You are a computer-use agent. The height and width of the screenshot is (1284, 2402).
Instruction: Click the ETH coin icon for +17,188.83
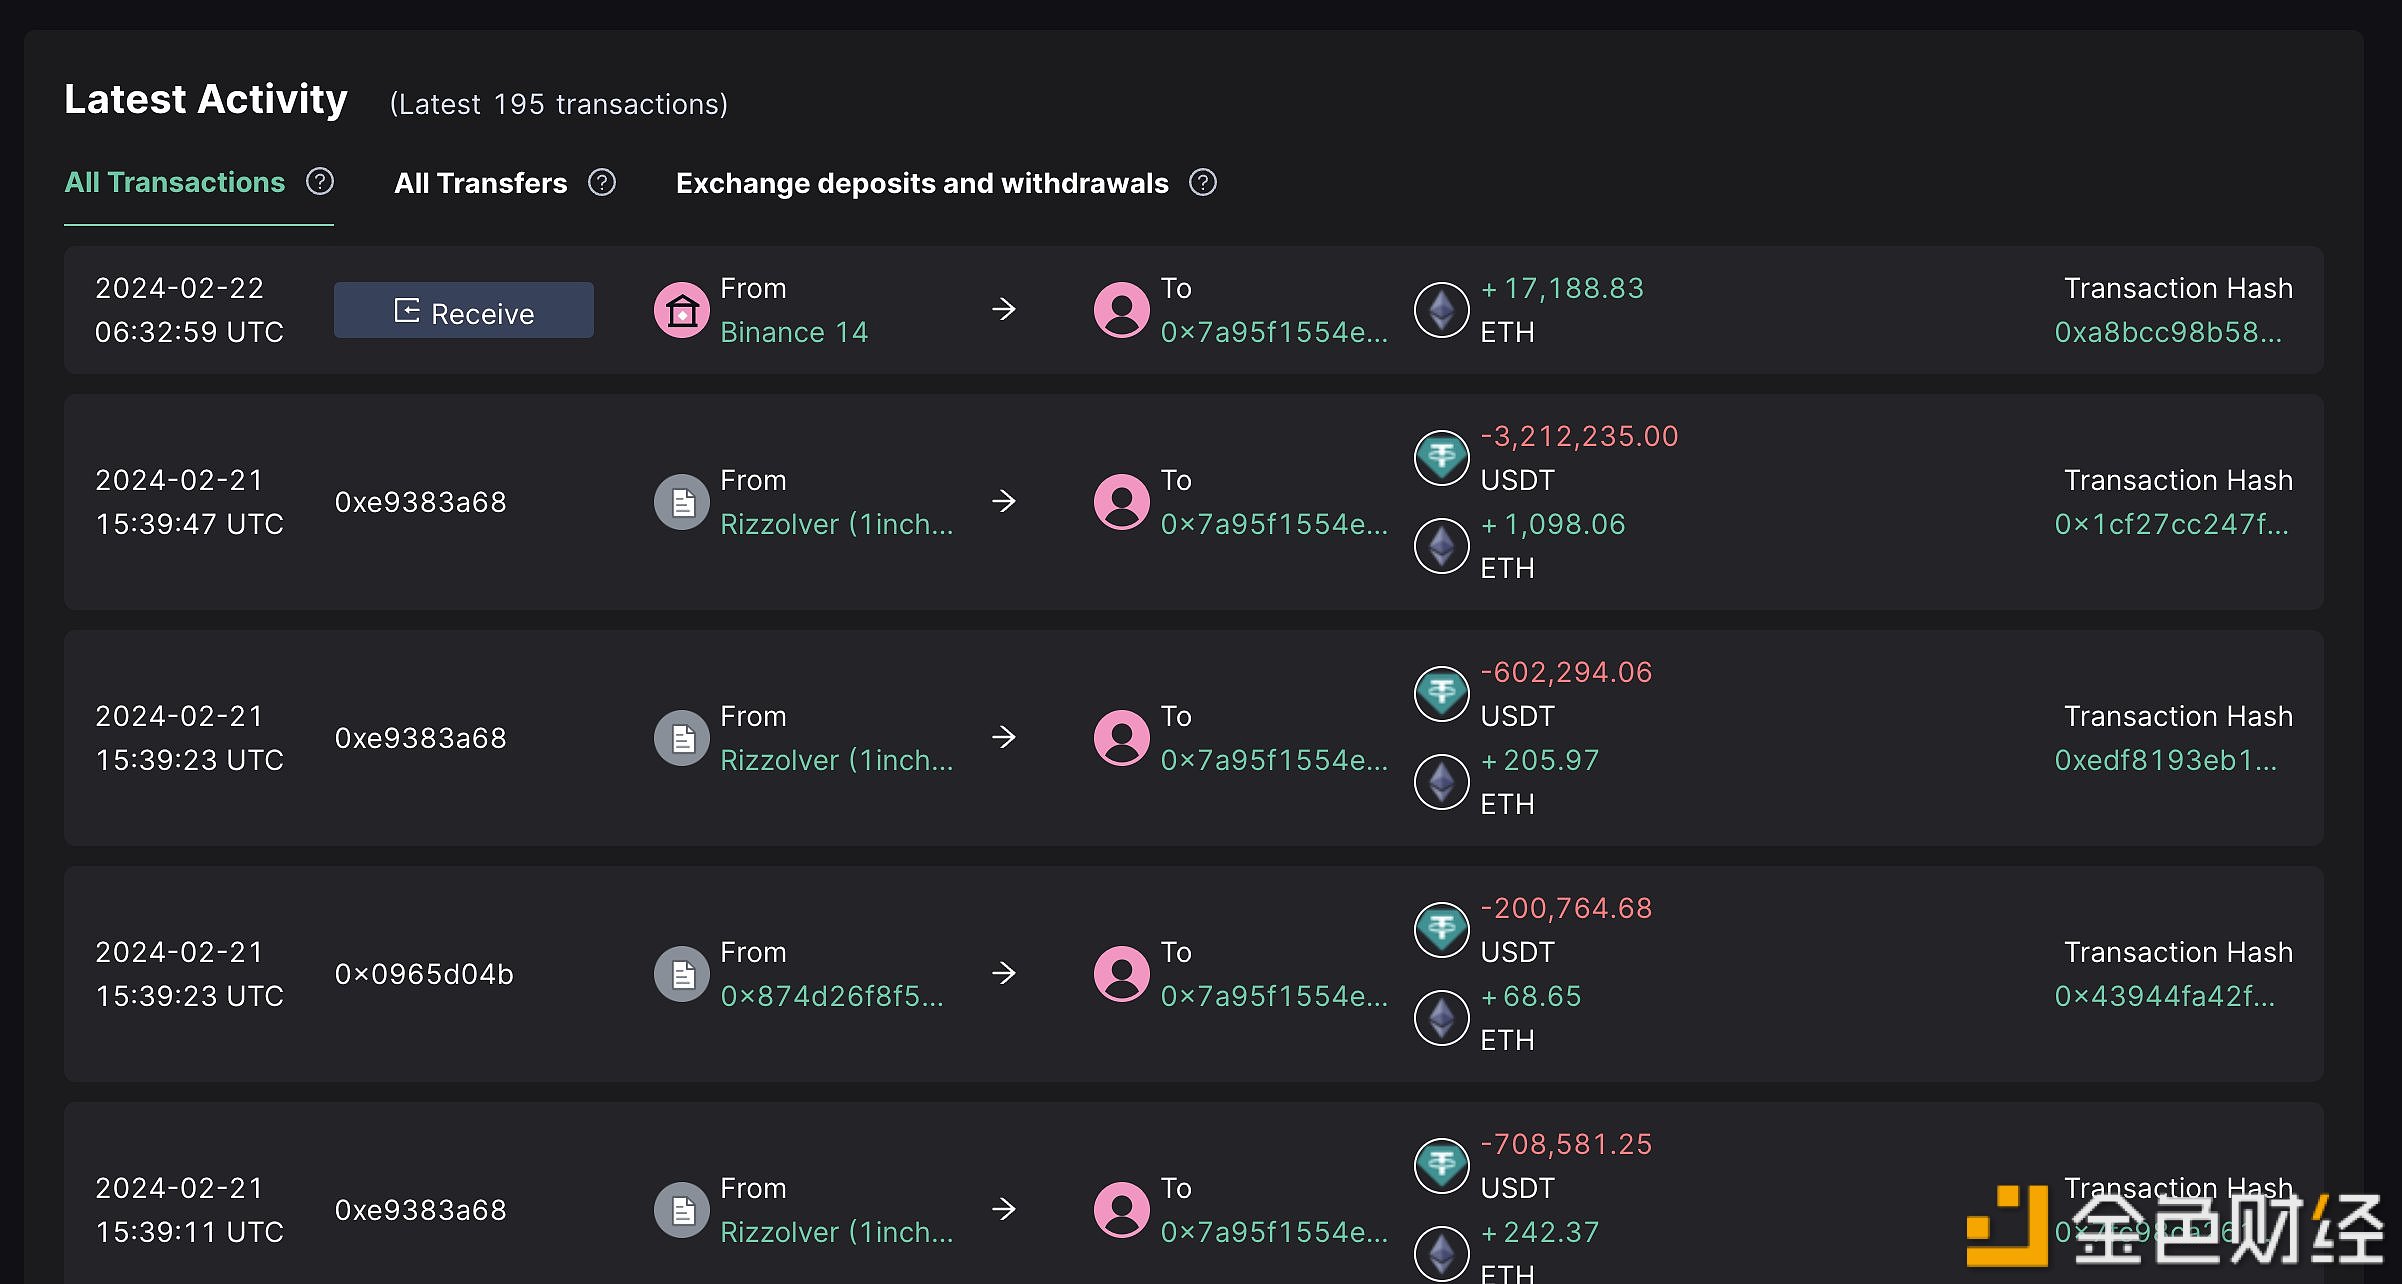point(1441,310)
